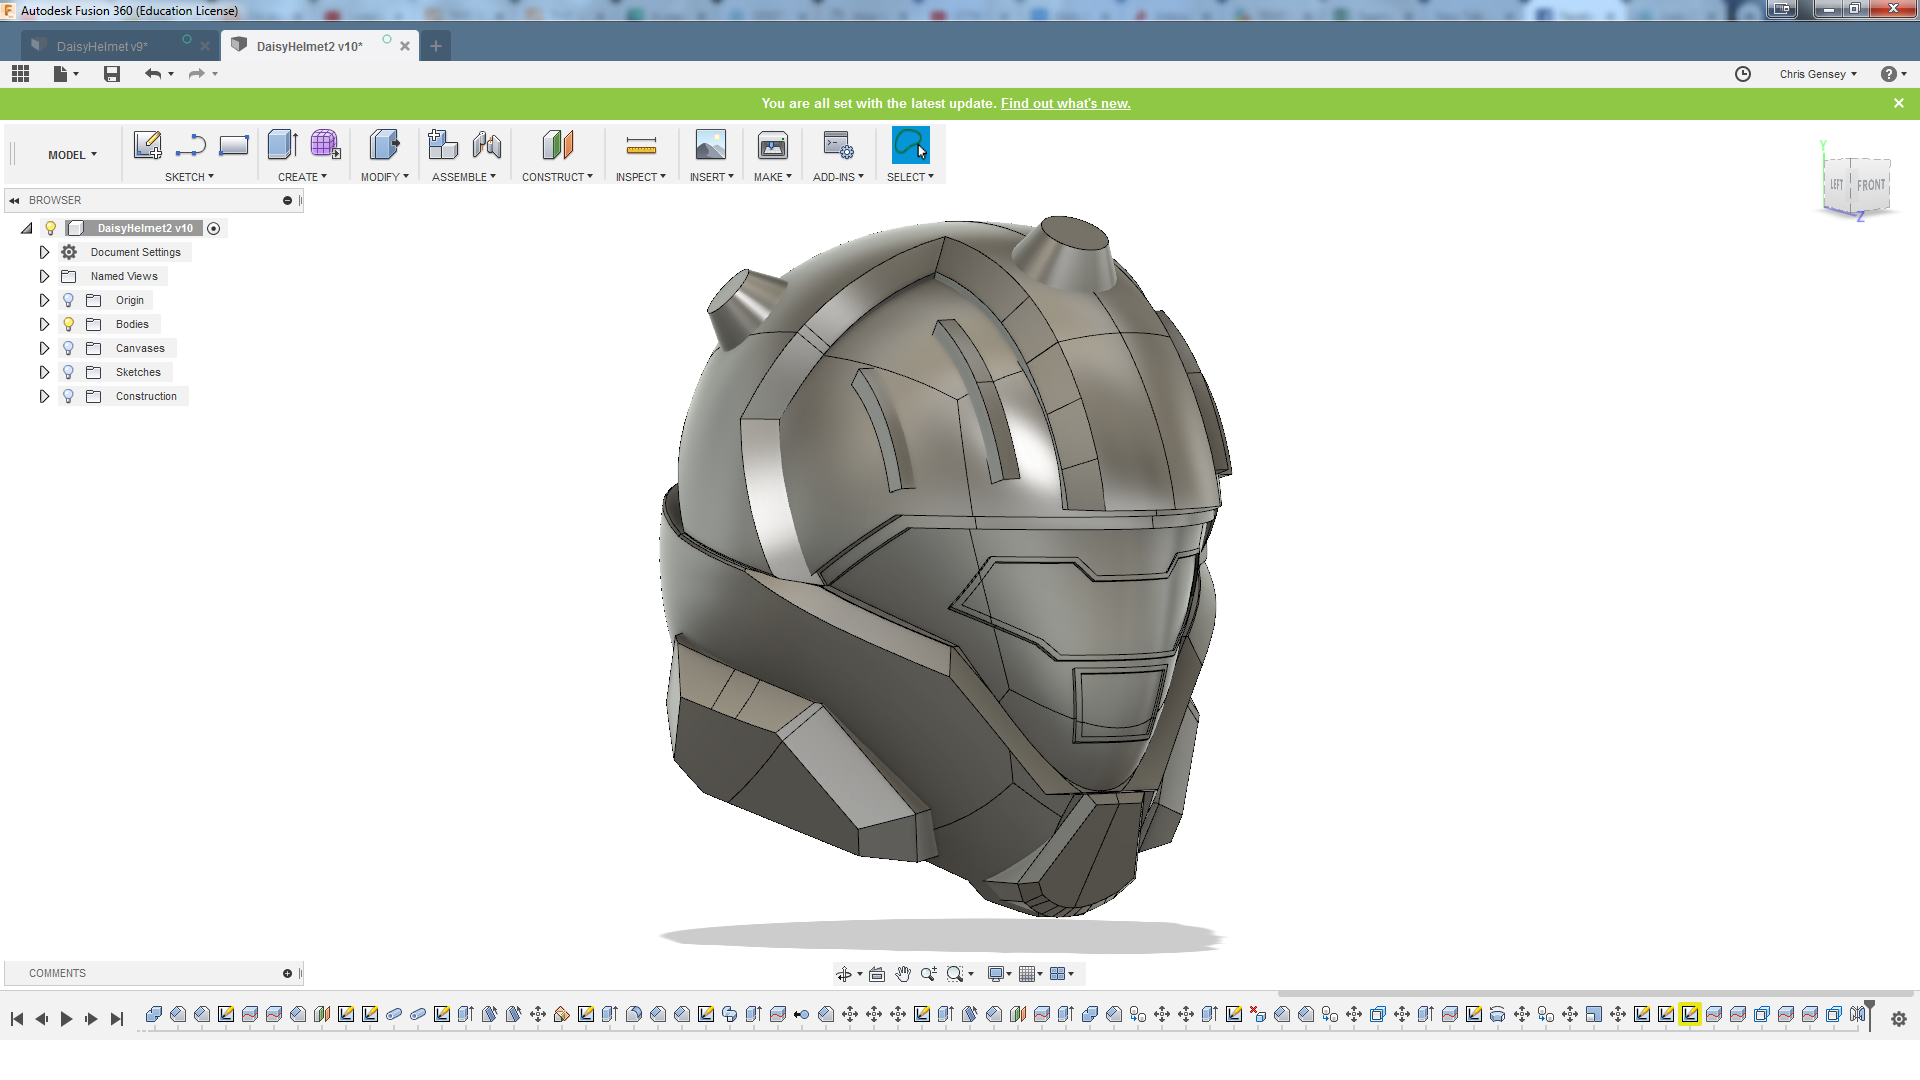Open the CONSTRUCT menu

click(x=557, y=177)
